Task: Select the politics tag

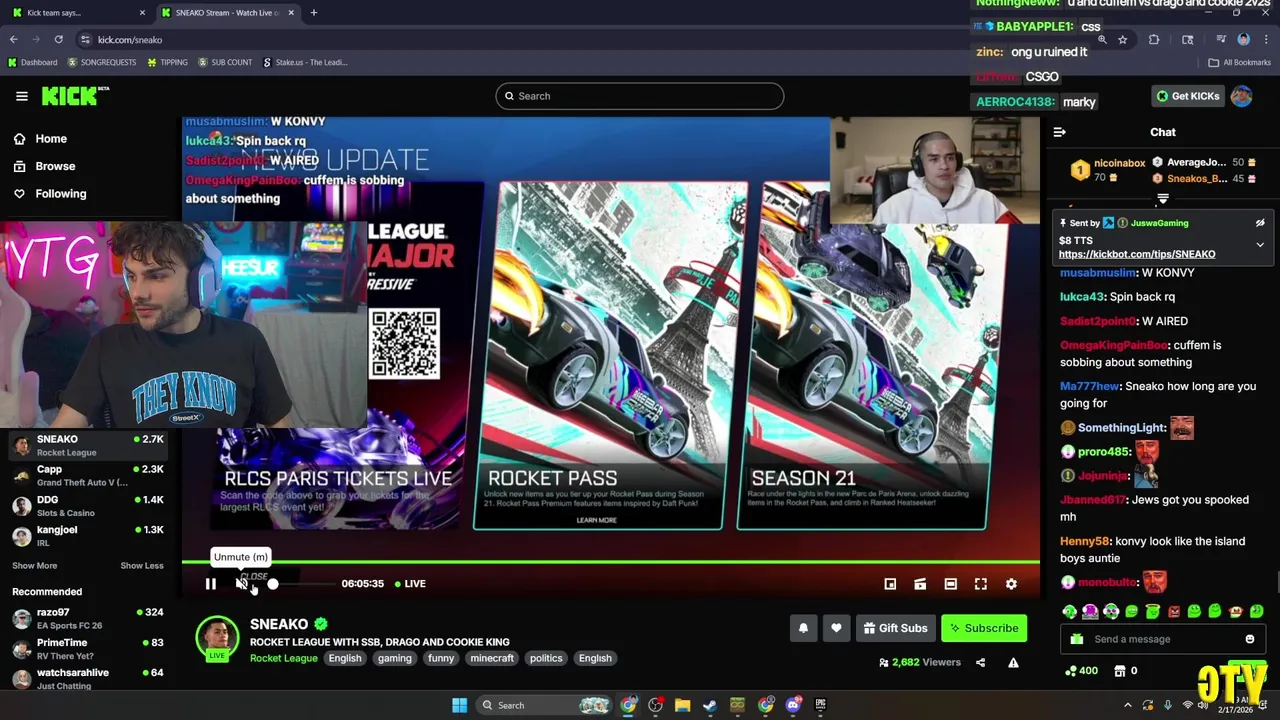Action: [x=546, y=658]
